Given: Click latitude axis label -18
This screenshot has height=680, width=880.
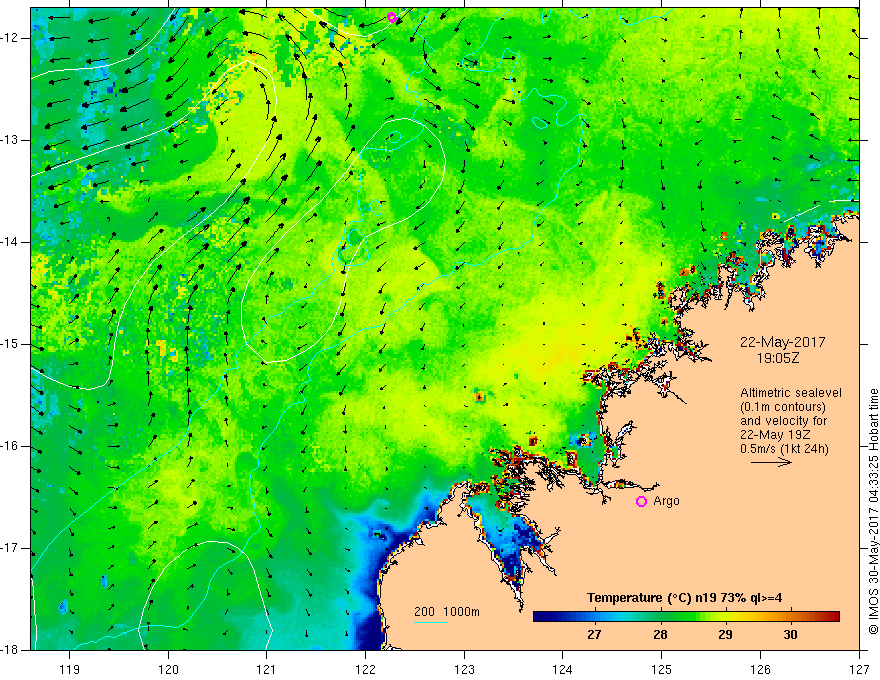Looking at the screenshot, I should (x=11, y=650).
